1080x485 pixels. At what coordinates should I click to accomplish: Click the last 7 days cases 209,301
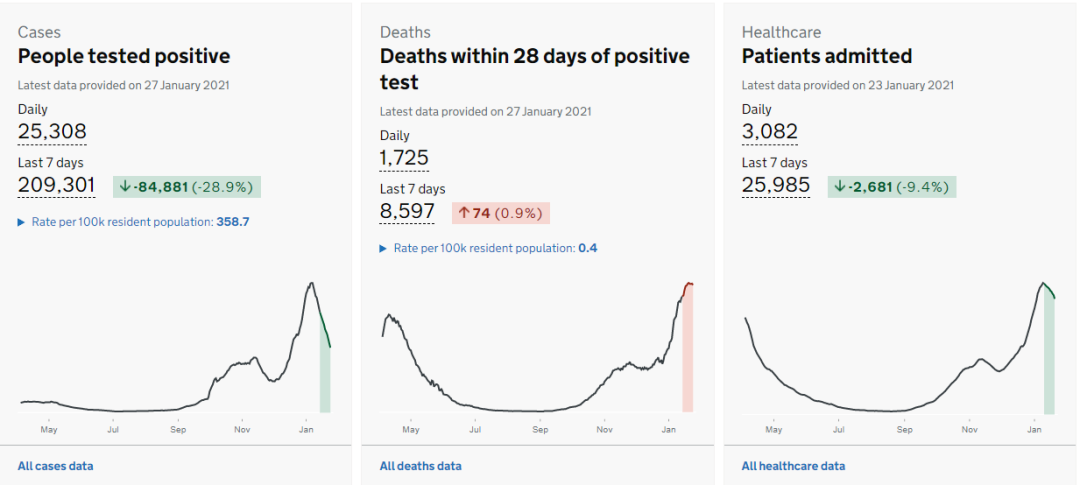(56, 185)
